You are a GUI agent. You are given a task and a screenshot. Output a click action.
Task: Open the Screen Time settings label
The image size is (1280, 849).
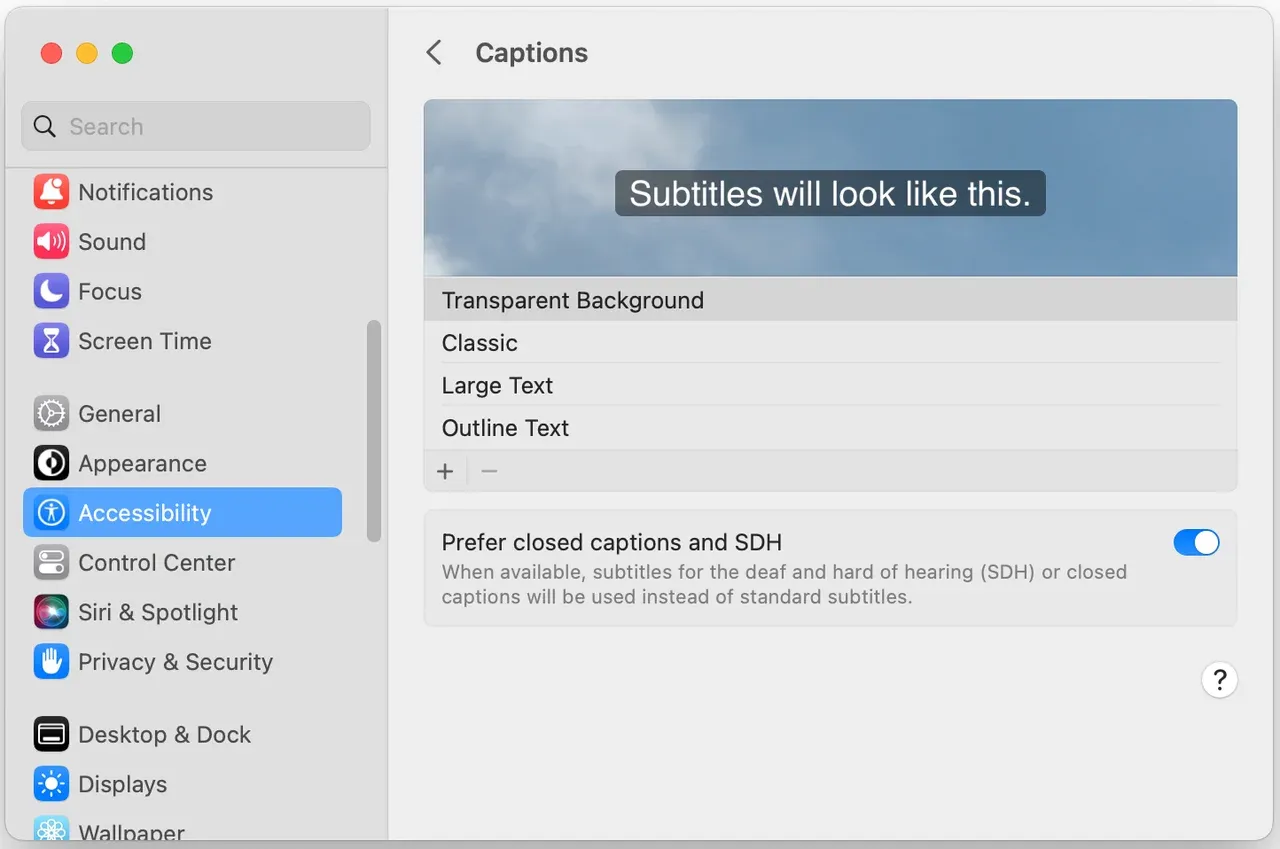[x=145, y=341]
